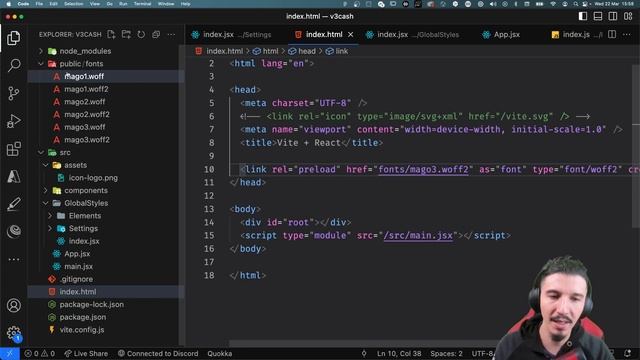Screen dimensions: 640x360
Task: Open the File menu in menu bar
Action: 39,4
